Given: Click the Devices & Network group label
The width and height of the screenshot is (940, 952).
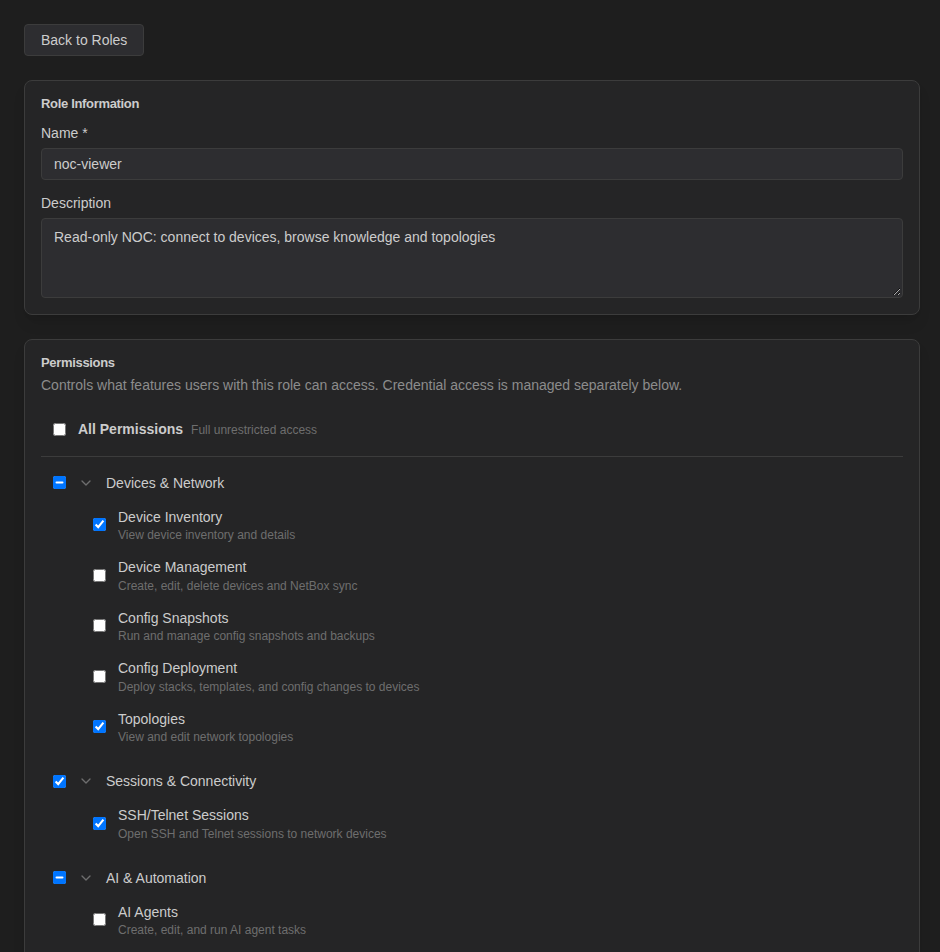Looking at the screenshot, I should click(x=165, y=483).
